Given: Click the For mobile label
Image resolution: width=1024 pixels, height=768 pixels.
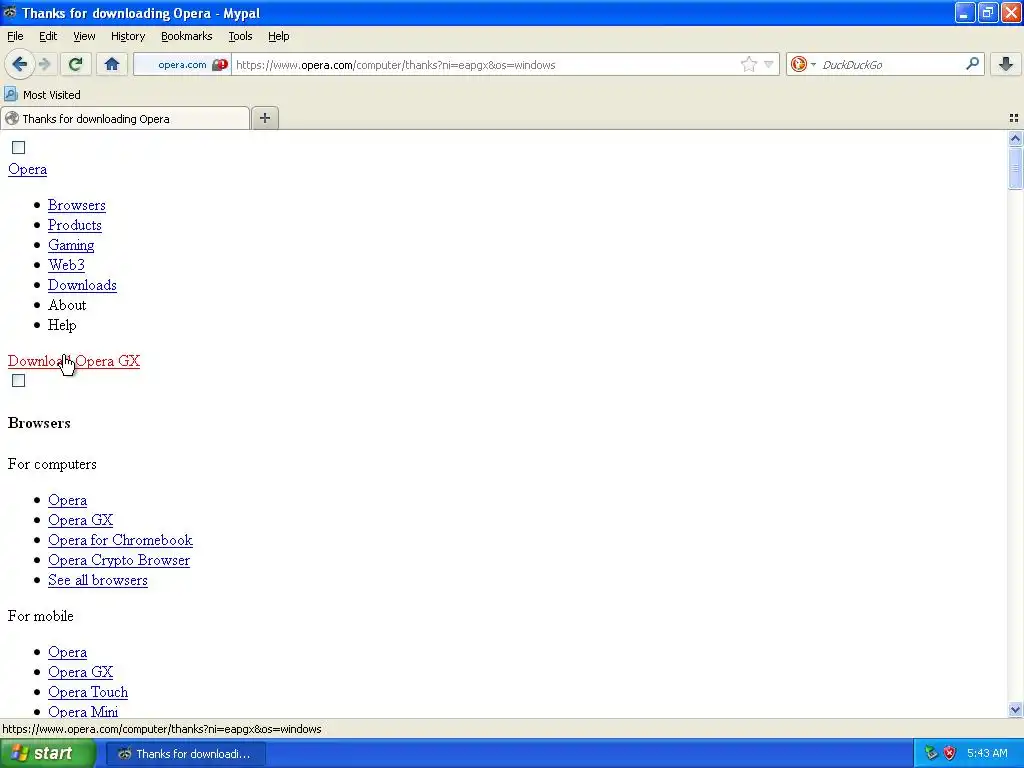Looking at the screenshot, I should (x=40, y=616).
